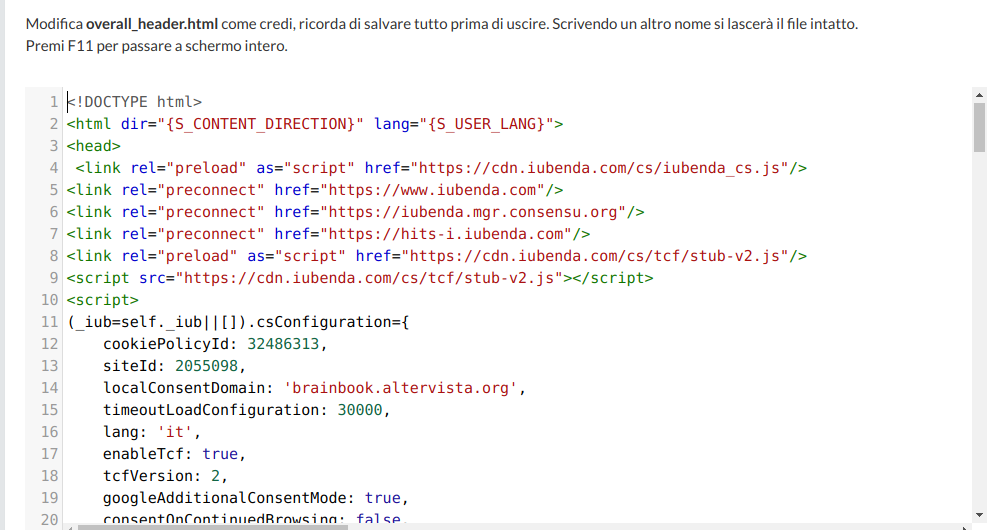The width and height of the screenshot is (1001, 530).
Task: Click '{S_CONTENT_DIRECTION}' attribute value
Action: coord(260,124)
